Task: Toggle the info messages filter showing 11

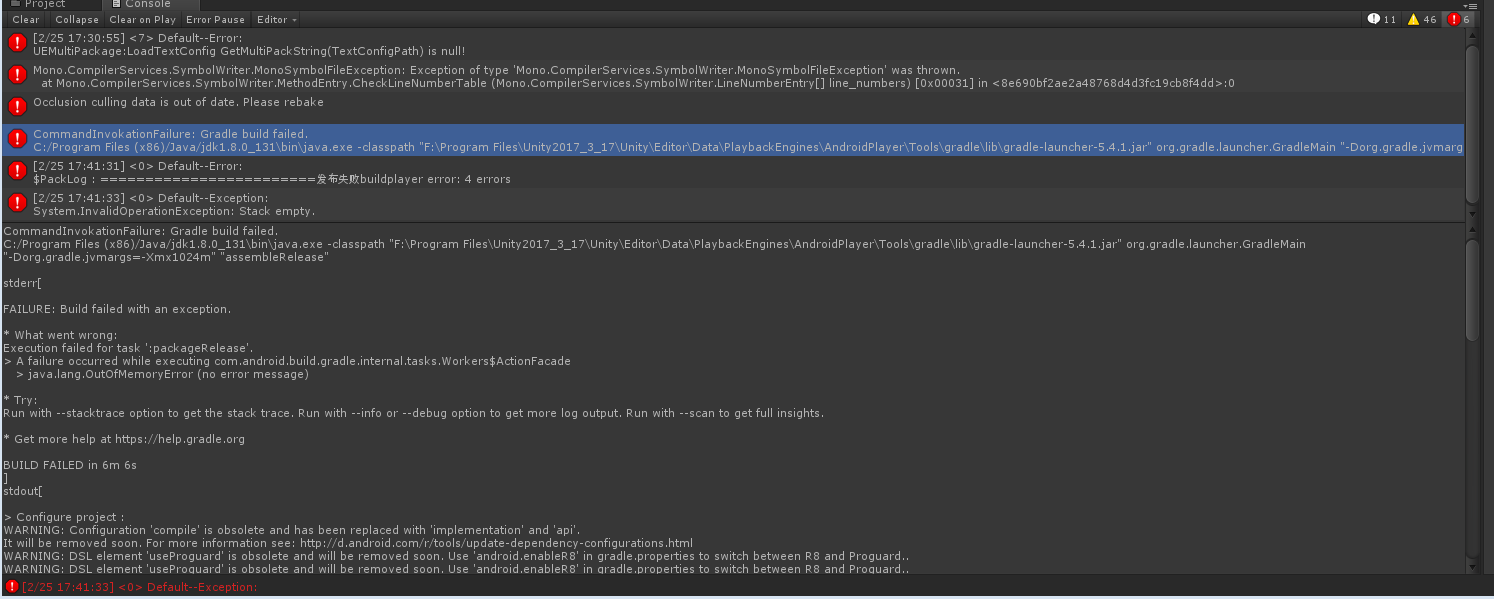Action: click(x=1380, y=18)
